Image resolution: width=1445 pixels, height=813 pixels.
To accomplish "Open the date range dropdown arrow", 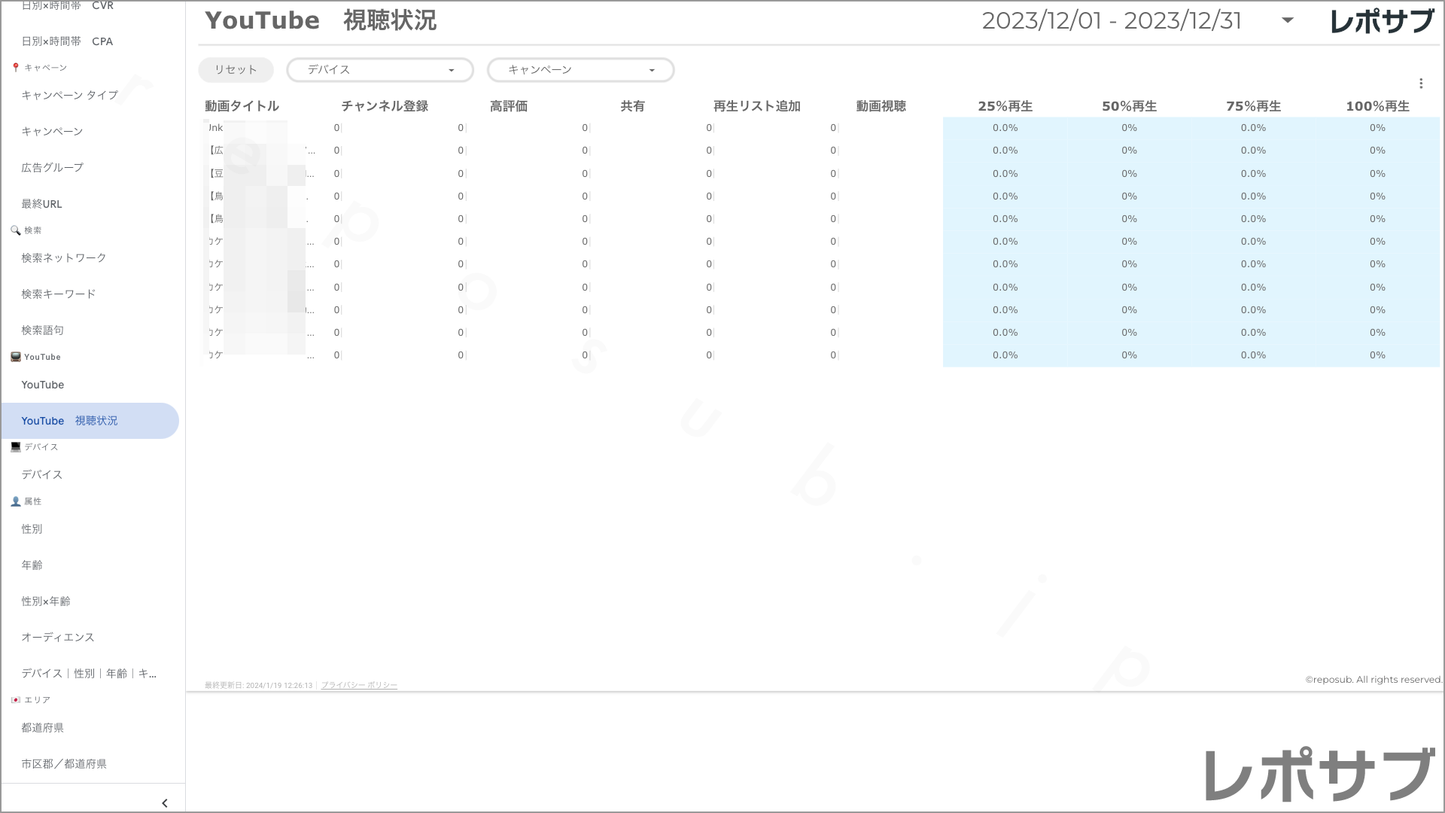I will (1287, 21).
